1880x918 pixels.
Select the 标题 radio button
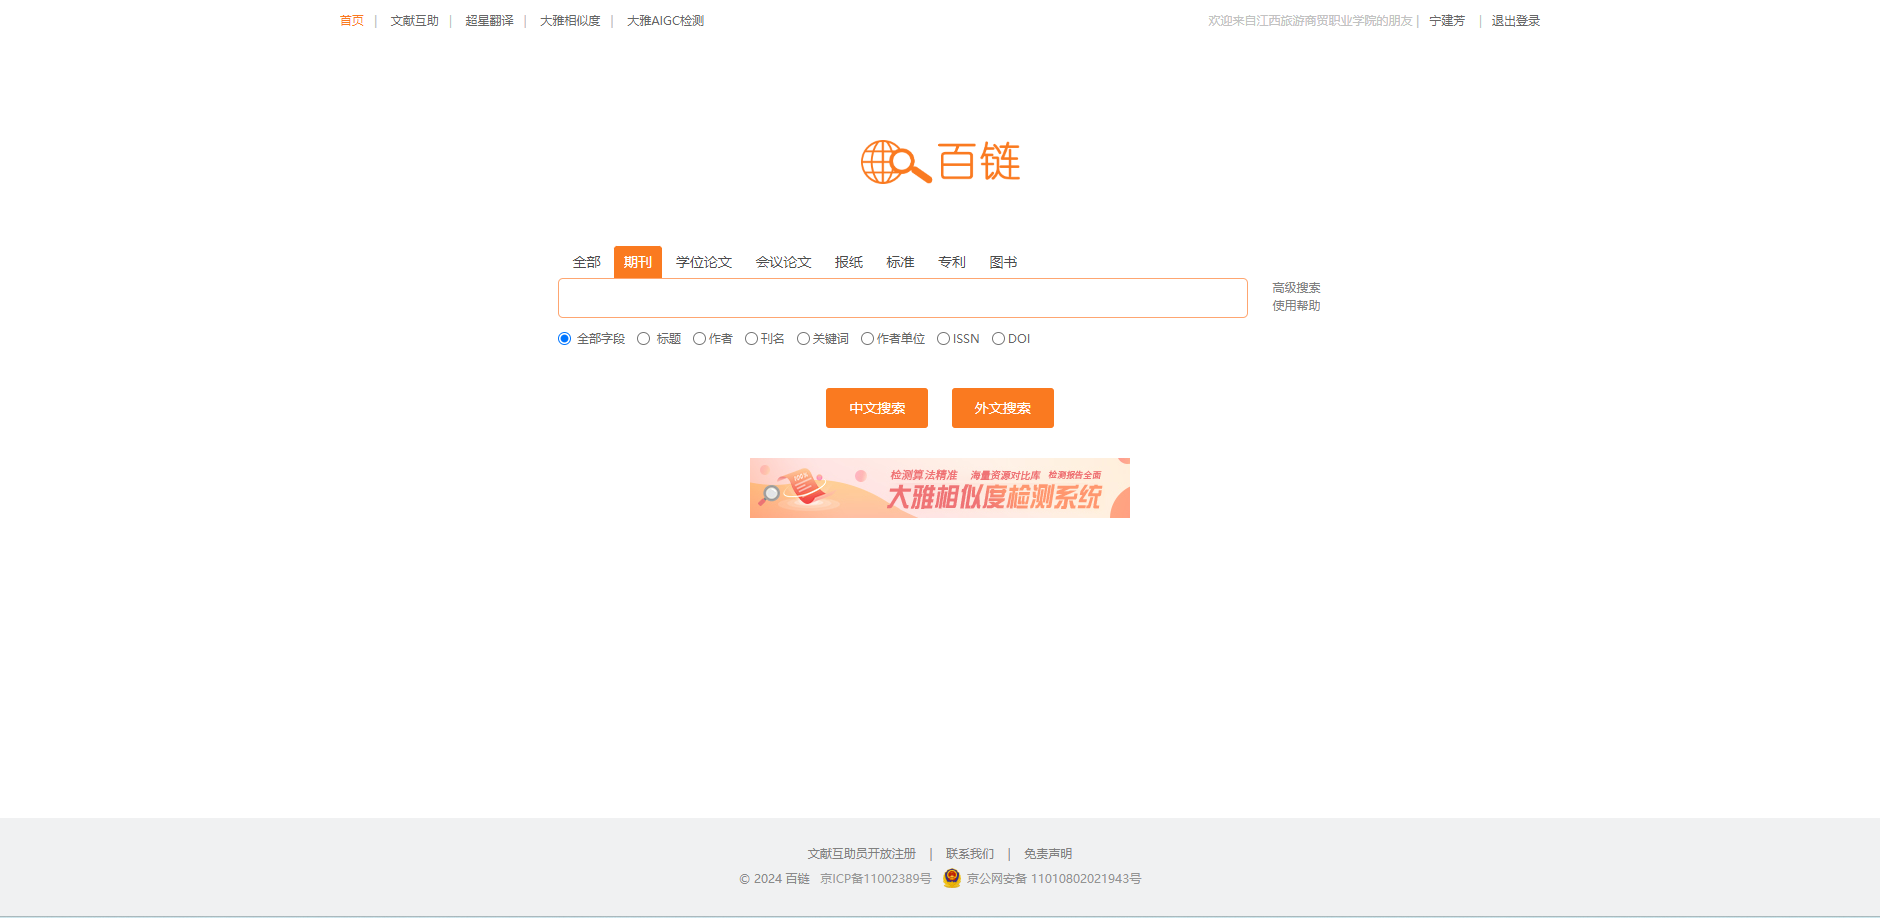click(644, 339)
